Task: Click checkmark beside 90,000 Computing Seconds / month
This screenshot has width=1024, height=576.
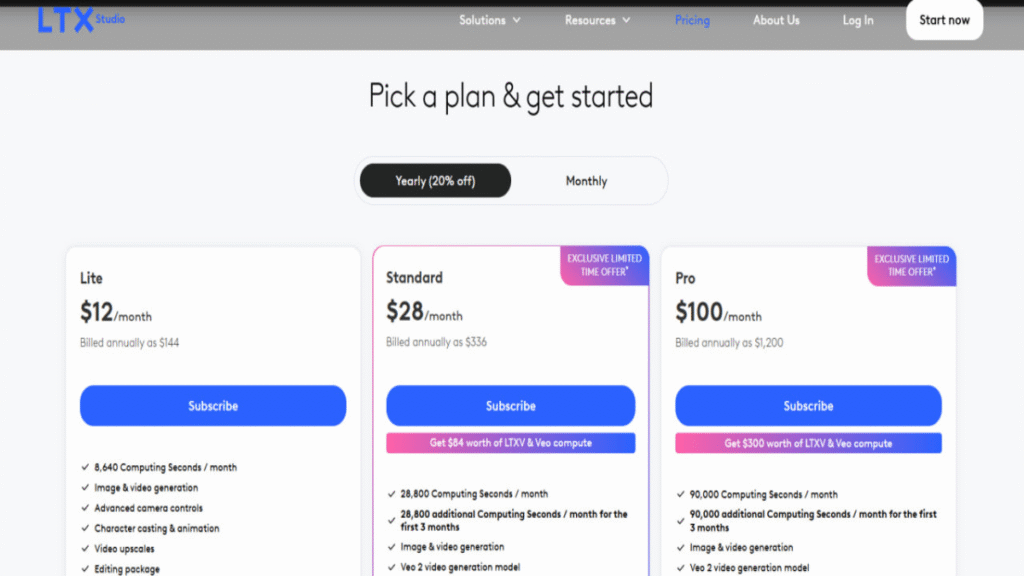Action: coord(680,494)
